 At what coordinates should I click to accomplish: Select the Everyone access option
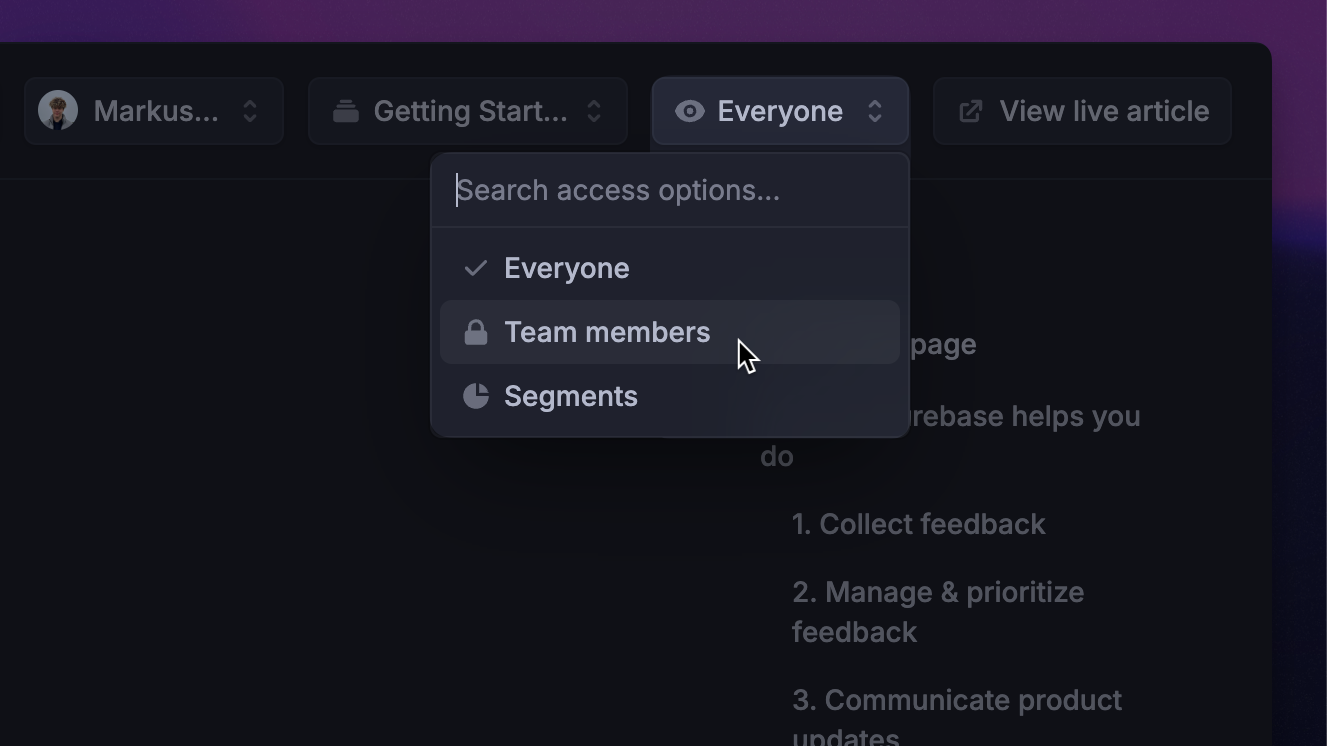[x=567, y=267]
